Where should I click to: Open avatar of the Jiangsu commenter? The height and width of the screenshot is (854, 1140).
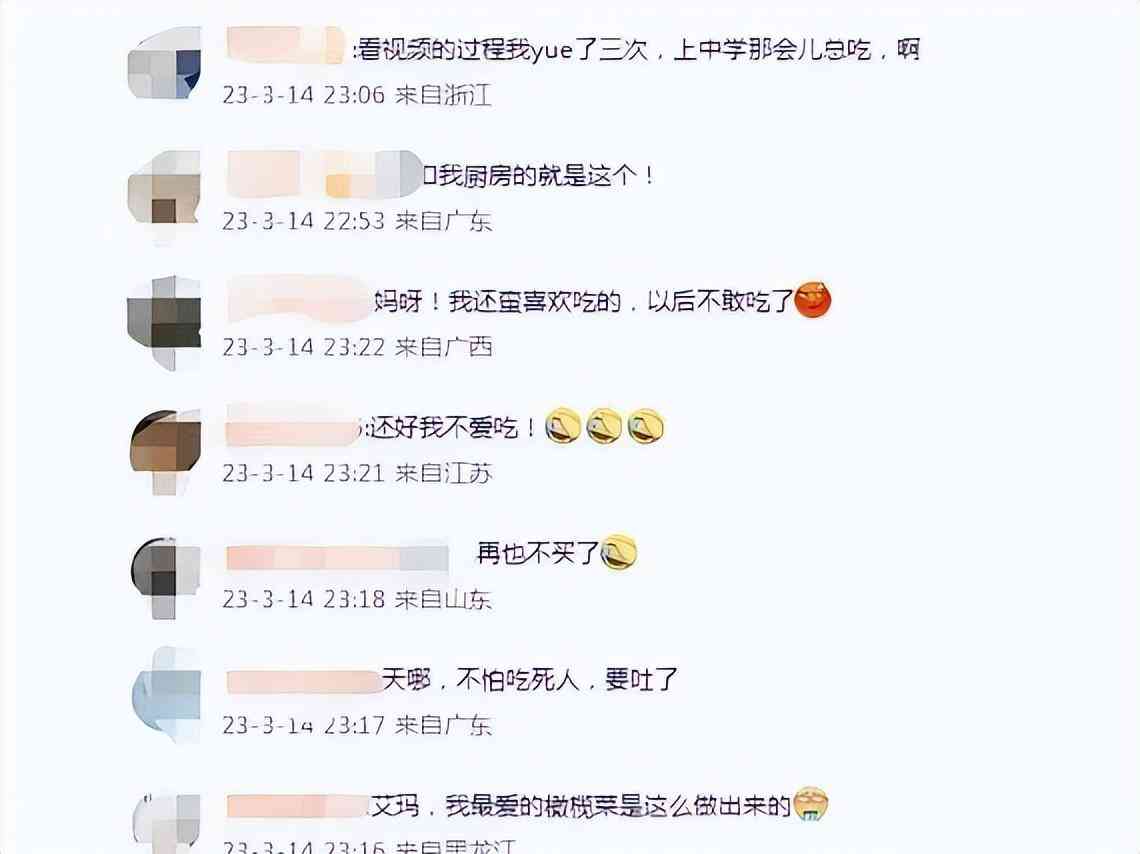[166, 451]
